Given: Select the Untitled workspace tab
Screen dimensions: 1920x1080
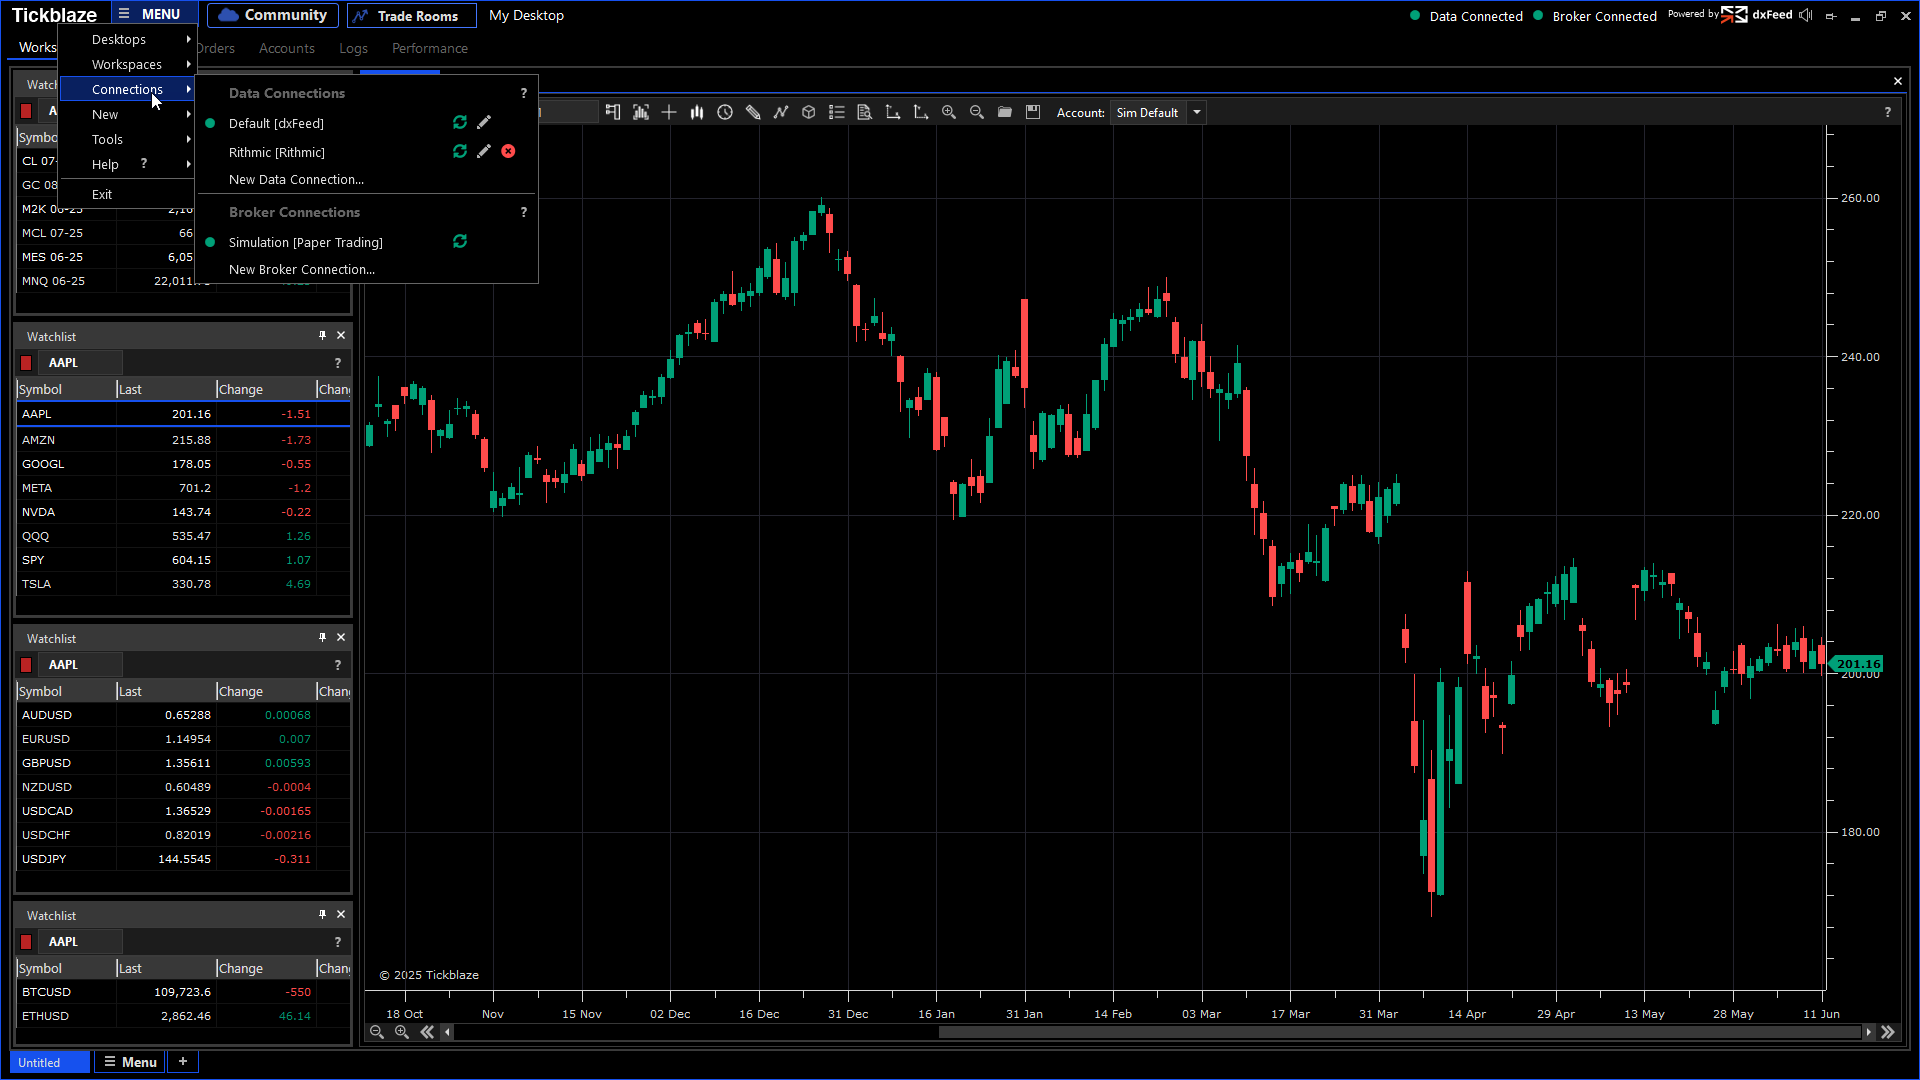Looking at the screenshot, I should (x=50, y=1062).
